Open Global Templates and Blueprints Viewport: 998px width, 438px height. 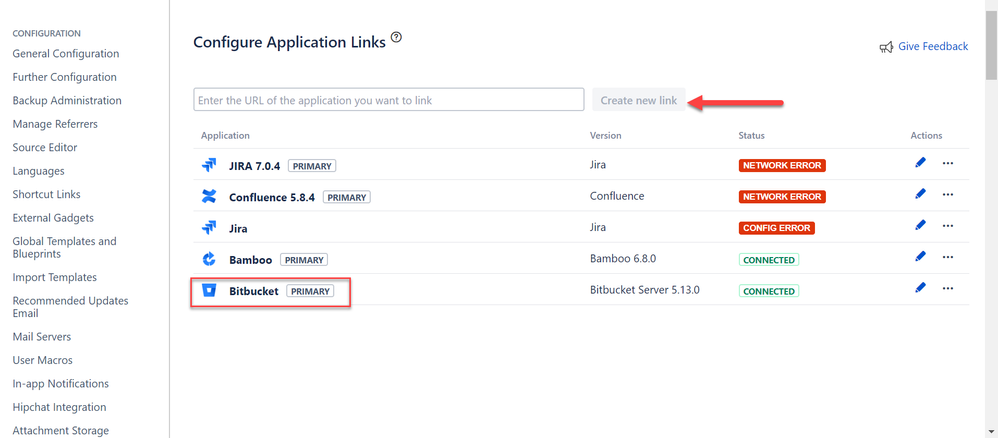click(x=64, y=248)
